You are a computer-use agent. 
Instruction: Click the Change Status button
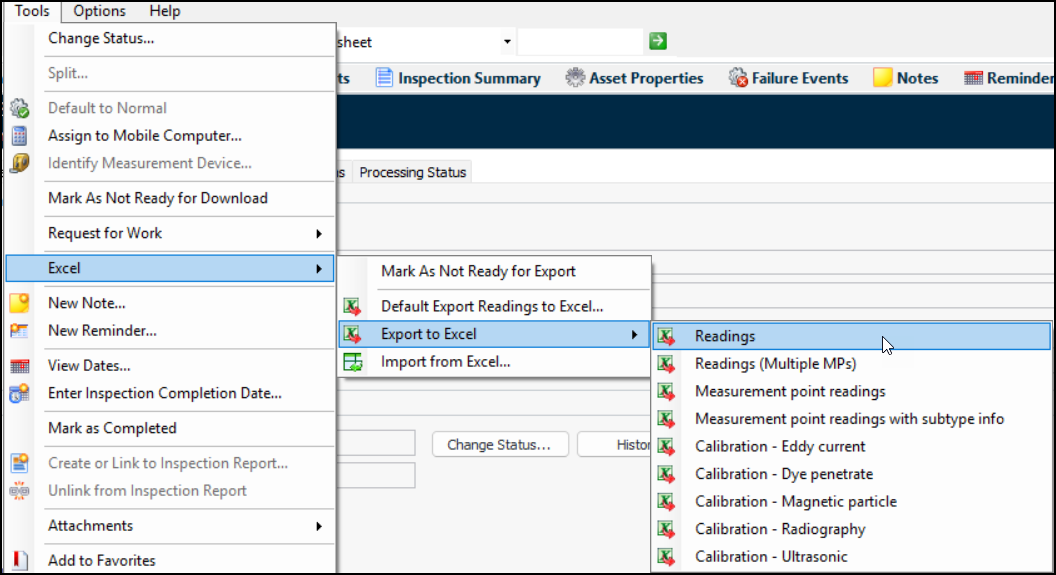499,445
